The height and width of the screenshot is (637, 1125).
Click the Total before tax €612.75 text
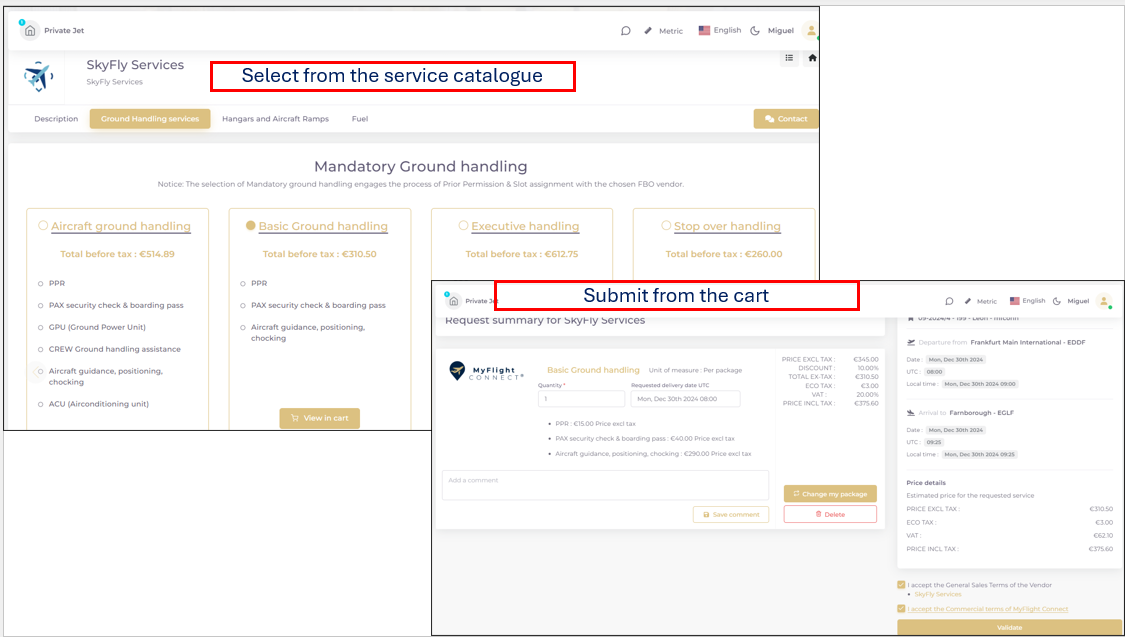(x=522, y=254)
